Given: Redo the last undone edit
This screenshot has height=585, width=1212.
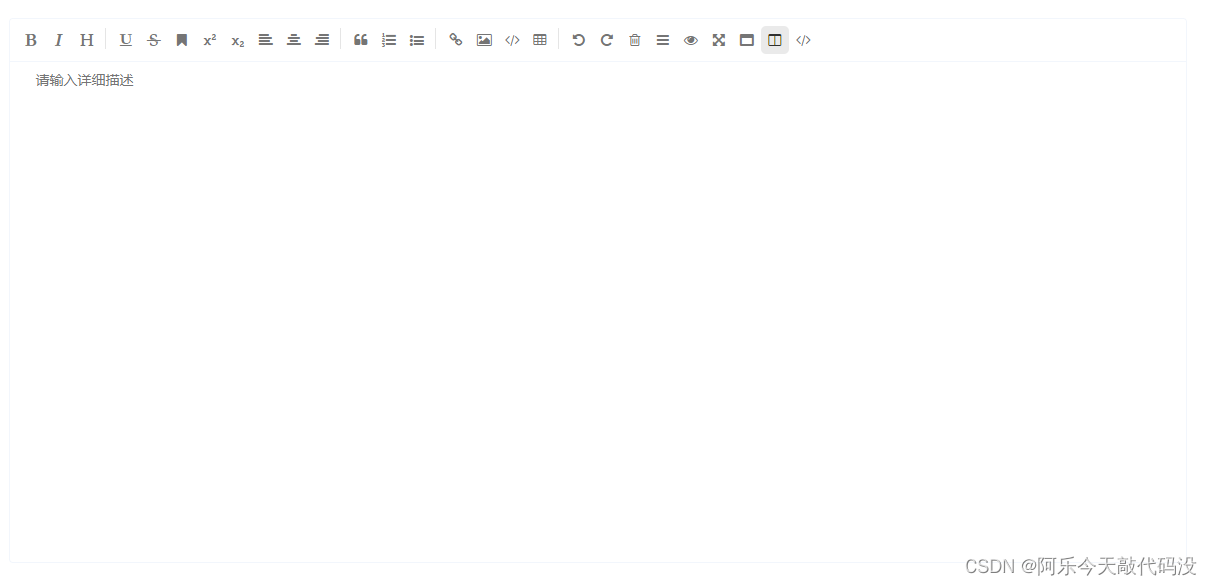Looking at the screenshot, I should click(x=607, y=40).
